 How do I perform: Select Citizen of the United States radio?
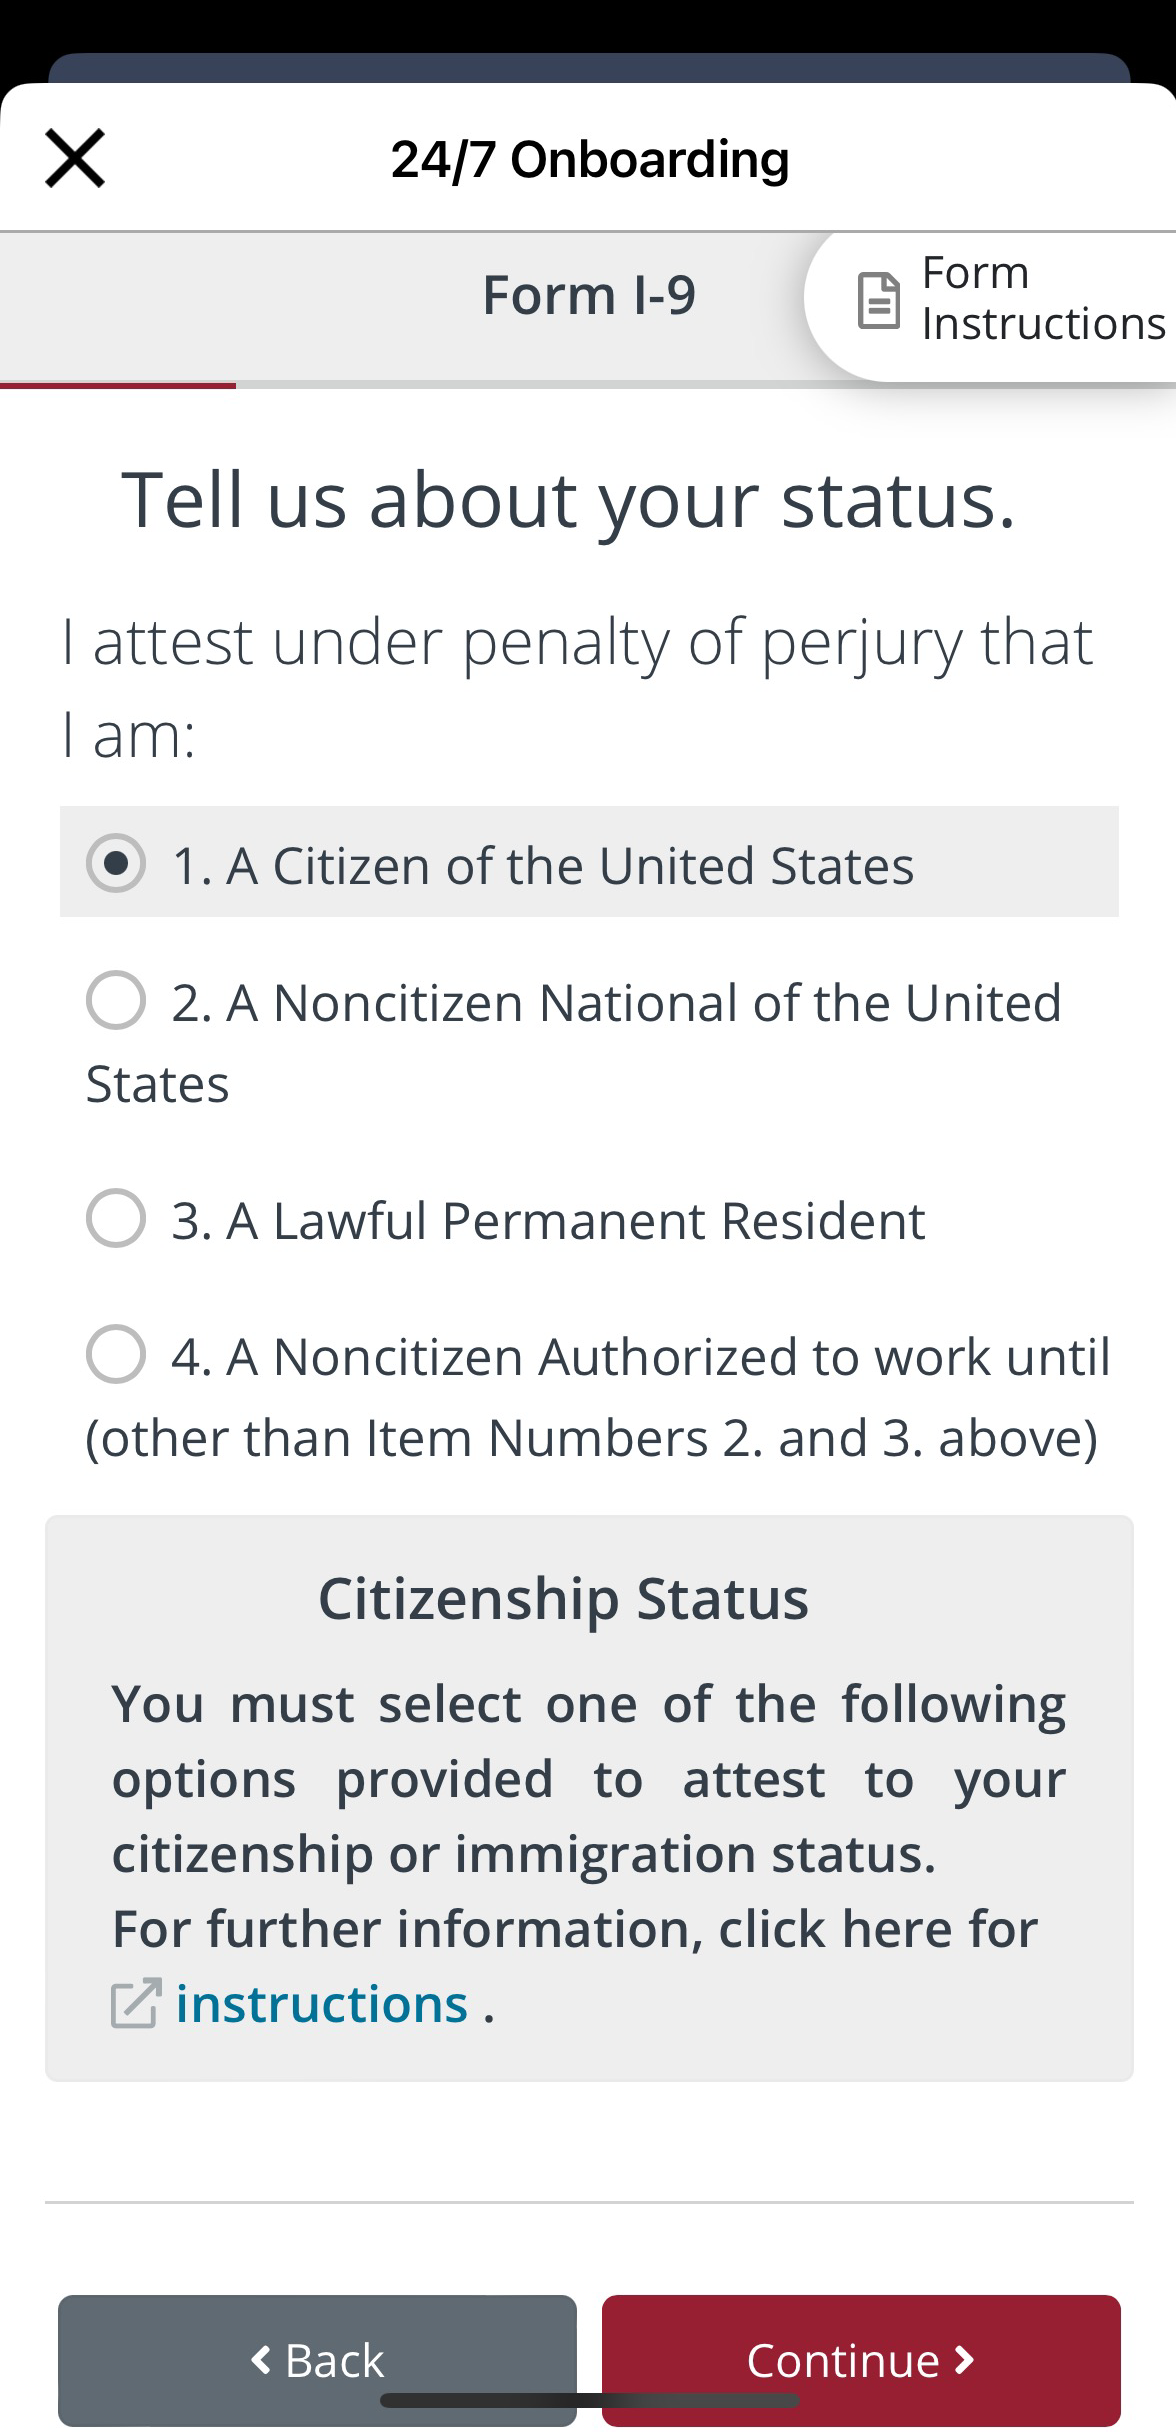click(116, 863)
